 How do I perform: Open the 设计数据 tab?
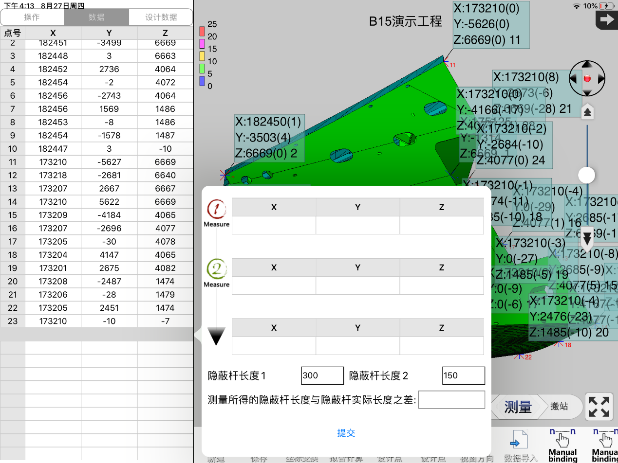point(159,17)
